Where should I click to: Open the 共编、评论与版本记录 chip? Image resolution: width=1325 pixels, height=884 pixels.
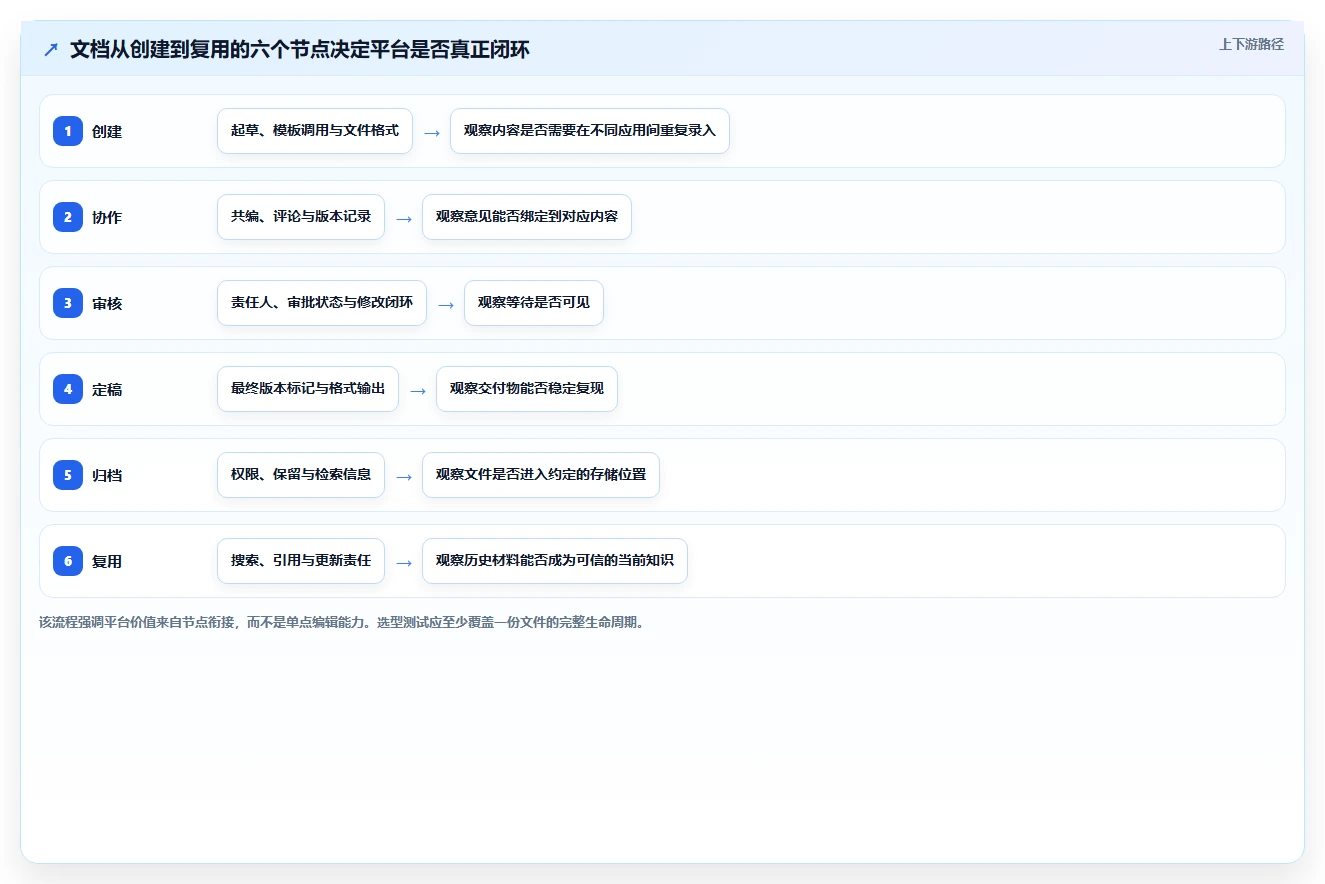[x=301, y=217]
